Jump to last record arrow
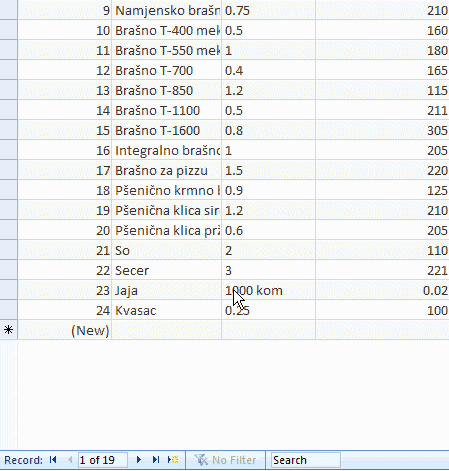Image resolution: width=449 pixels, height=471 pixels. [156, 460]
